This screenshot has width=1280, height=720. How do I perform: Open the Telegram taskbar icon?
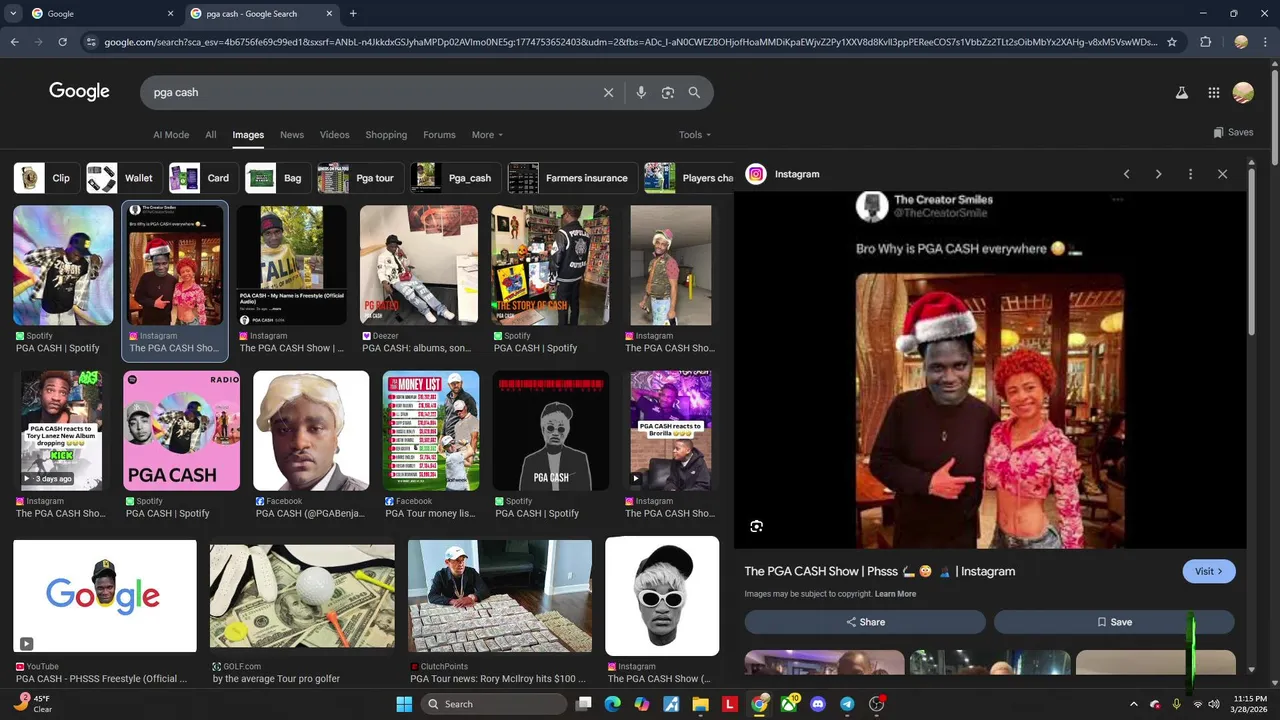[x=847, y=704]
